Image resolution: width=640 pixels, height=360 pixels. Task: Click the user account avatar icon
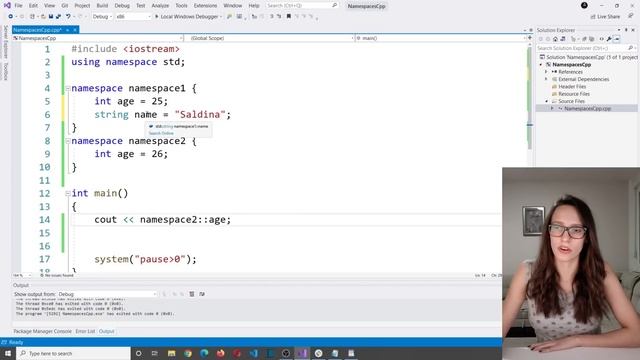click(584, 5)
